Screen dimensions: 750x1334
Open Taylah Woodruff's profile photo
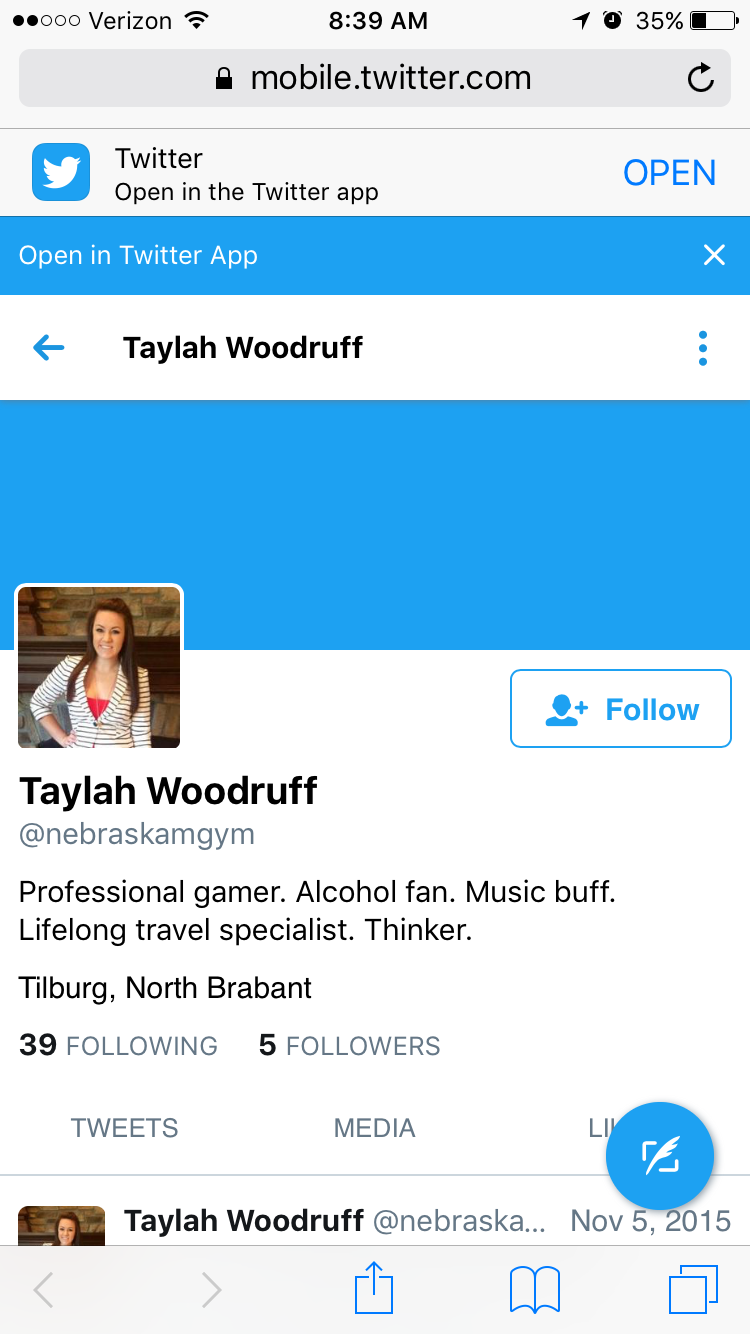point(99,667)
